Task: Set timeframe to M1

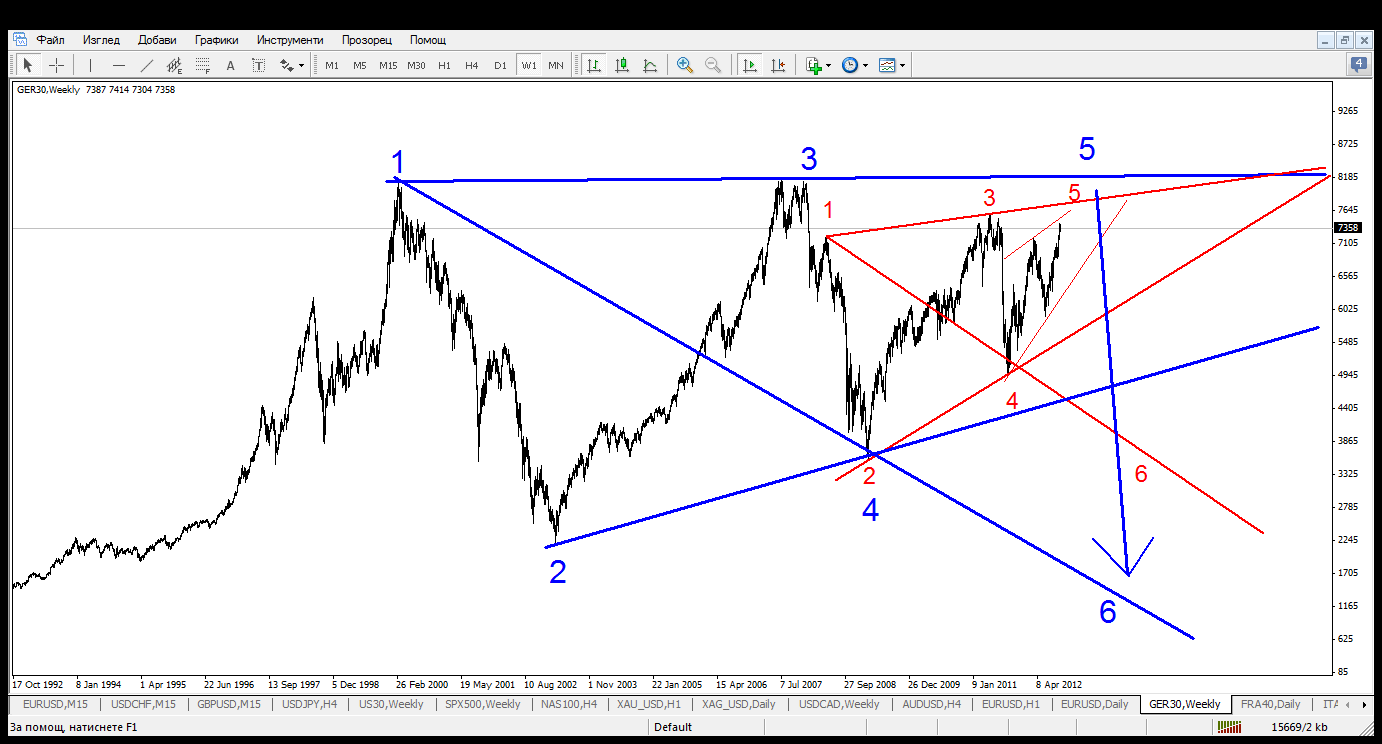Action: click(332, 65)
